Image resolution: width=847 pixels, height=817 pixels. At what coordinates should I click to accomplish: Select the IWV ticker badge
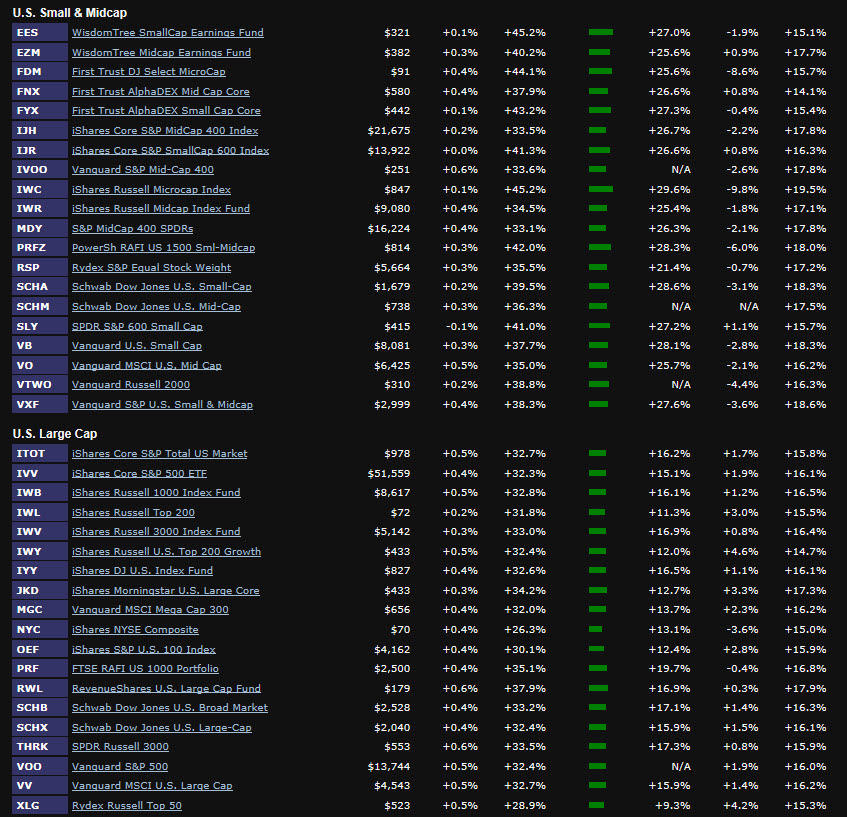click(x=40, y=532)
